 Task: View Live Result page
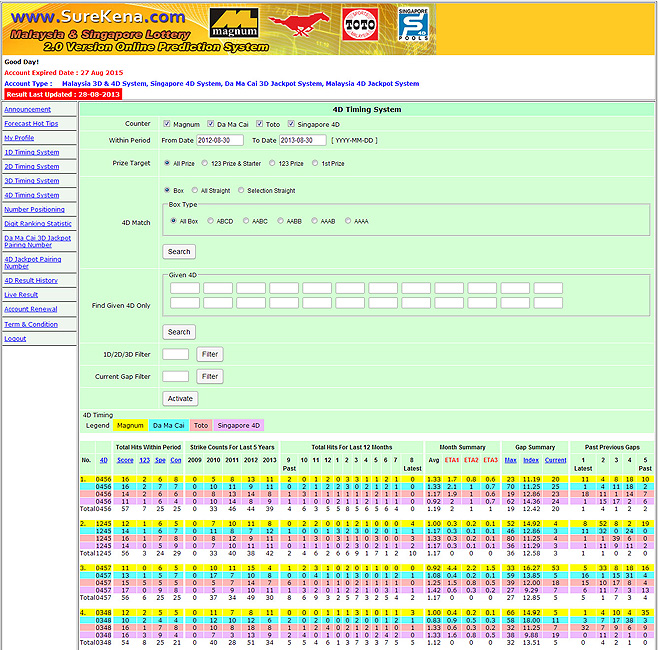click(21, 295)
